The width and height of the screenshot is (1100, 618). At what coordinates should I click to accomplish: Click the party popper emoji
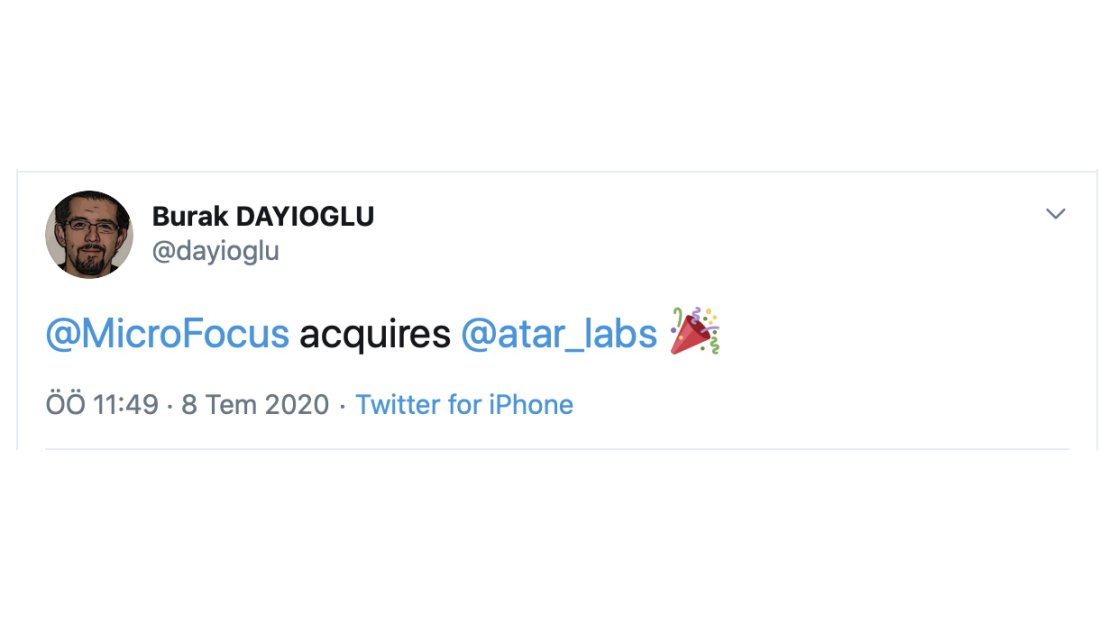tap(695, 332)
